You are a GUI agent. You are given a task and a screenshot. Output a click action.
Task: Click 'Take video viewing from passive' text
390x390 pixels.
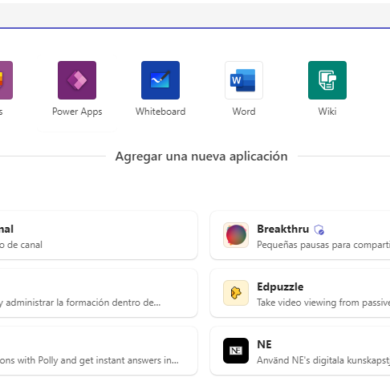coord(323,302)
